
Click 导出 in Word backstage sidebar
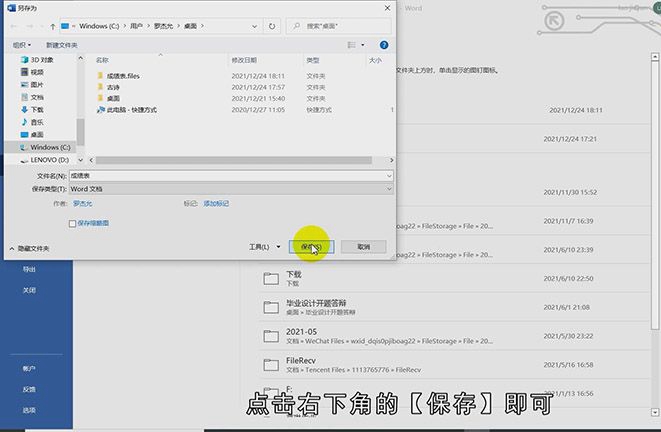click(29, 269)
